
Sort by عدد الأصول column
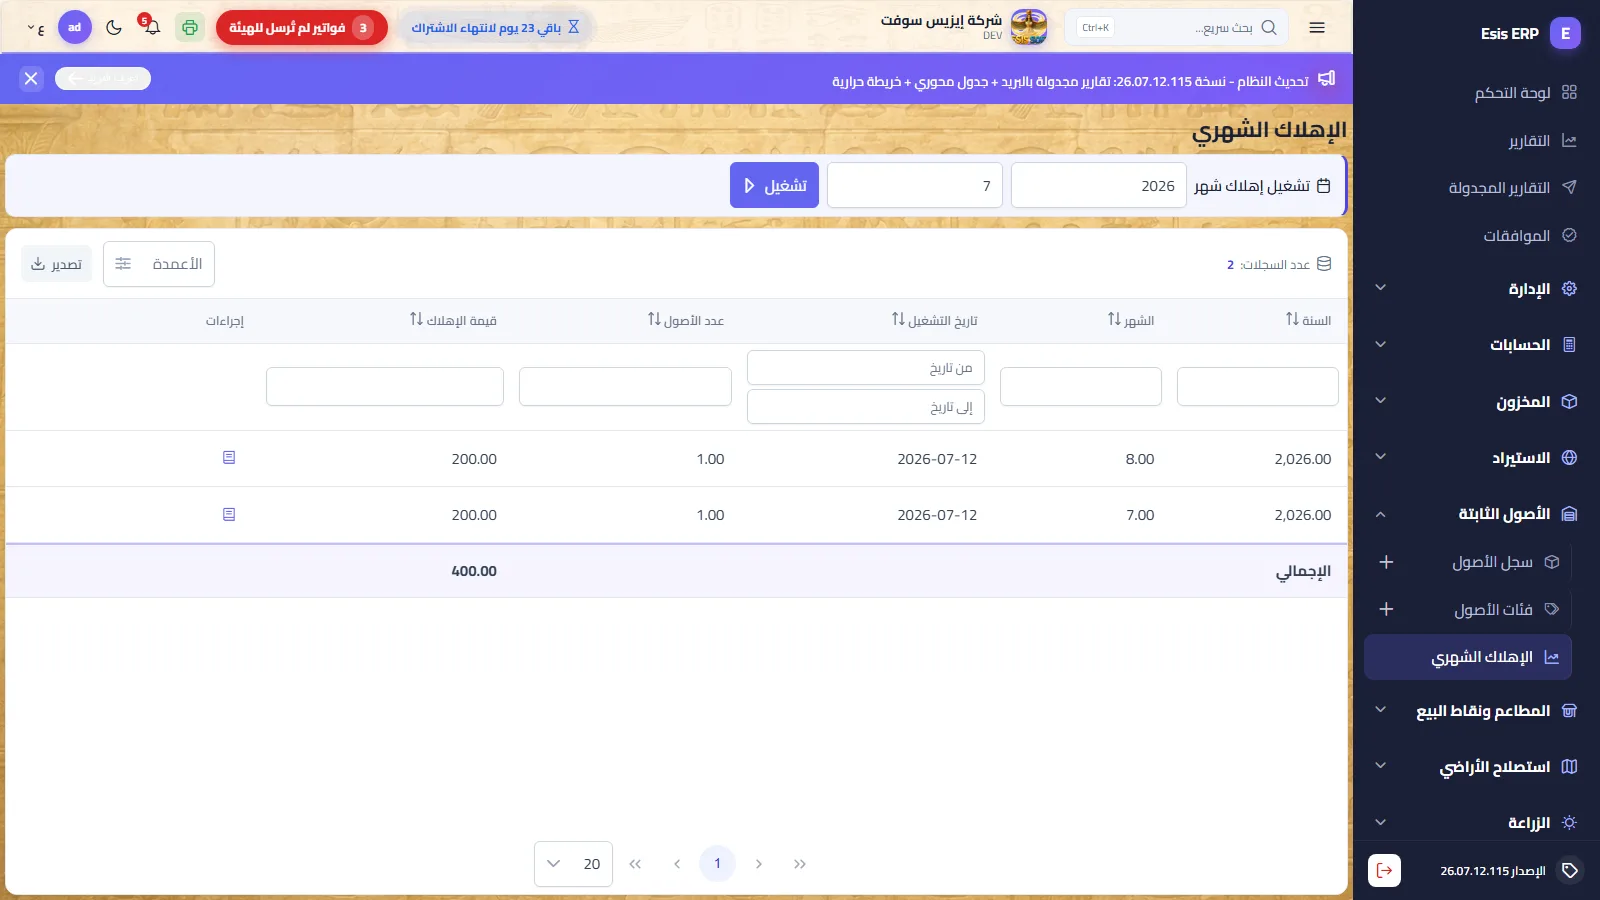tap(685, 320)
